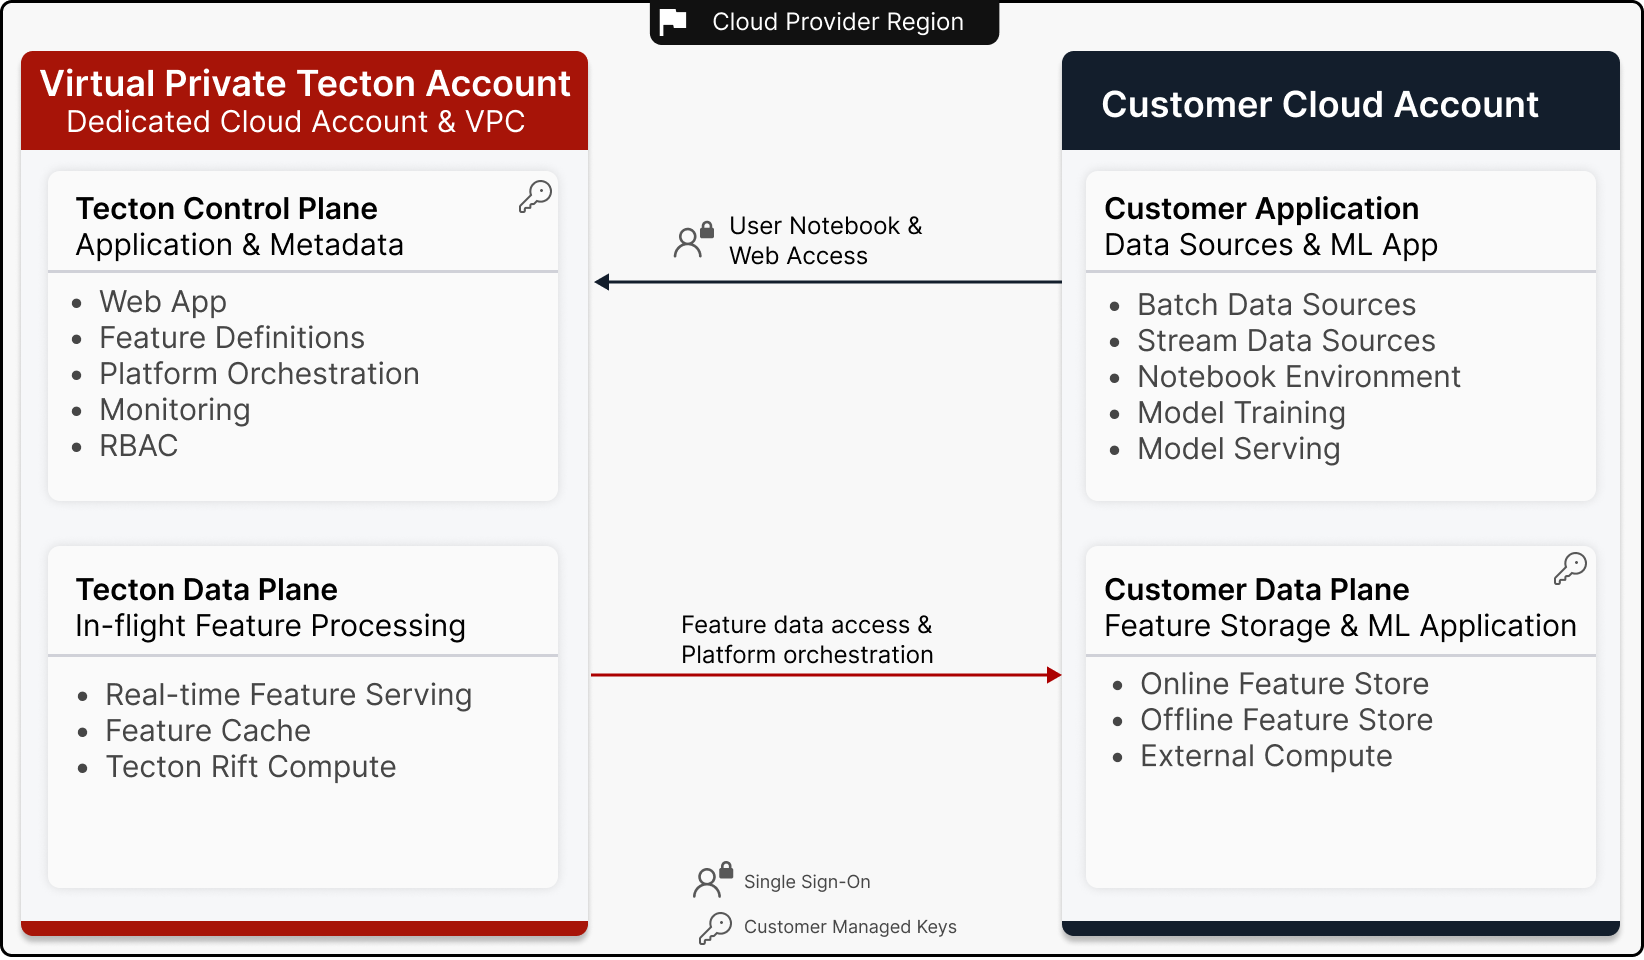Click 'Real-time Feature Serving' bullet item
The image size is (1644, 960).
[x=289, y=695]
